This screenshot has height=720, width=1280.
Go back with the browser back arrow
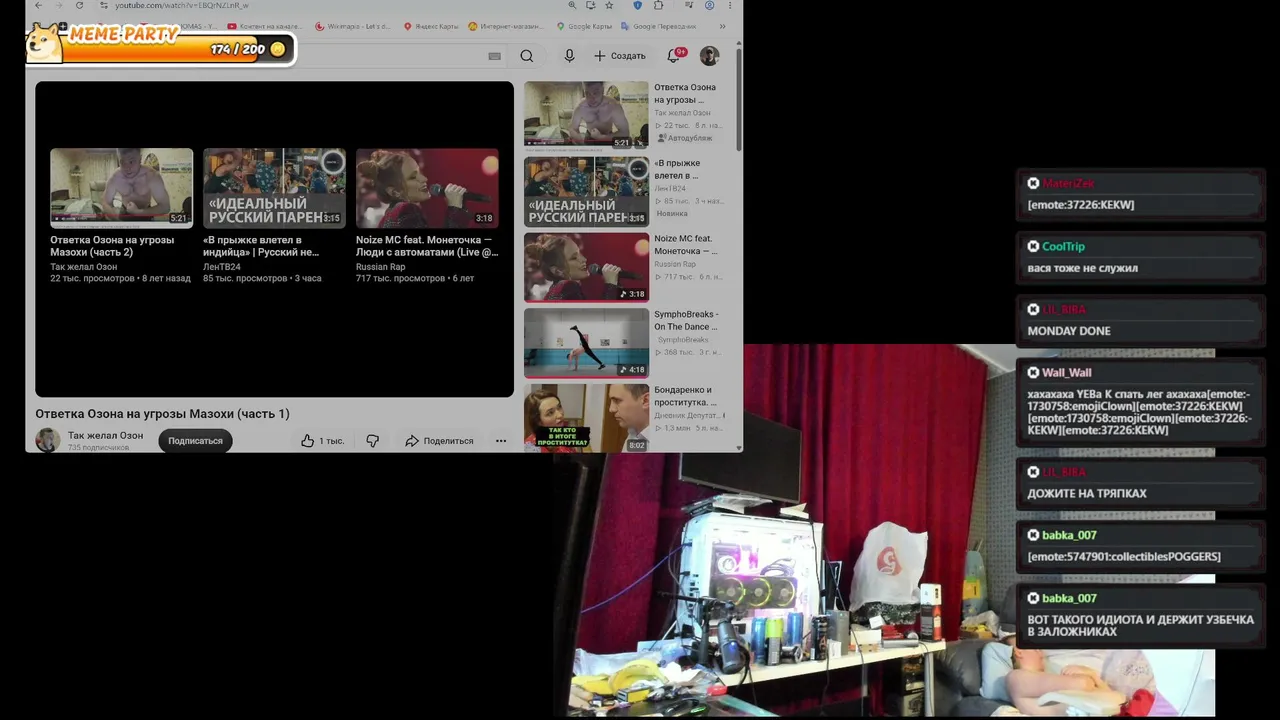(x=39, y=5)
